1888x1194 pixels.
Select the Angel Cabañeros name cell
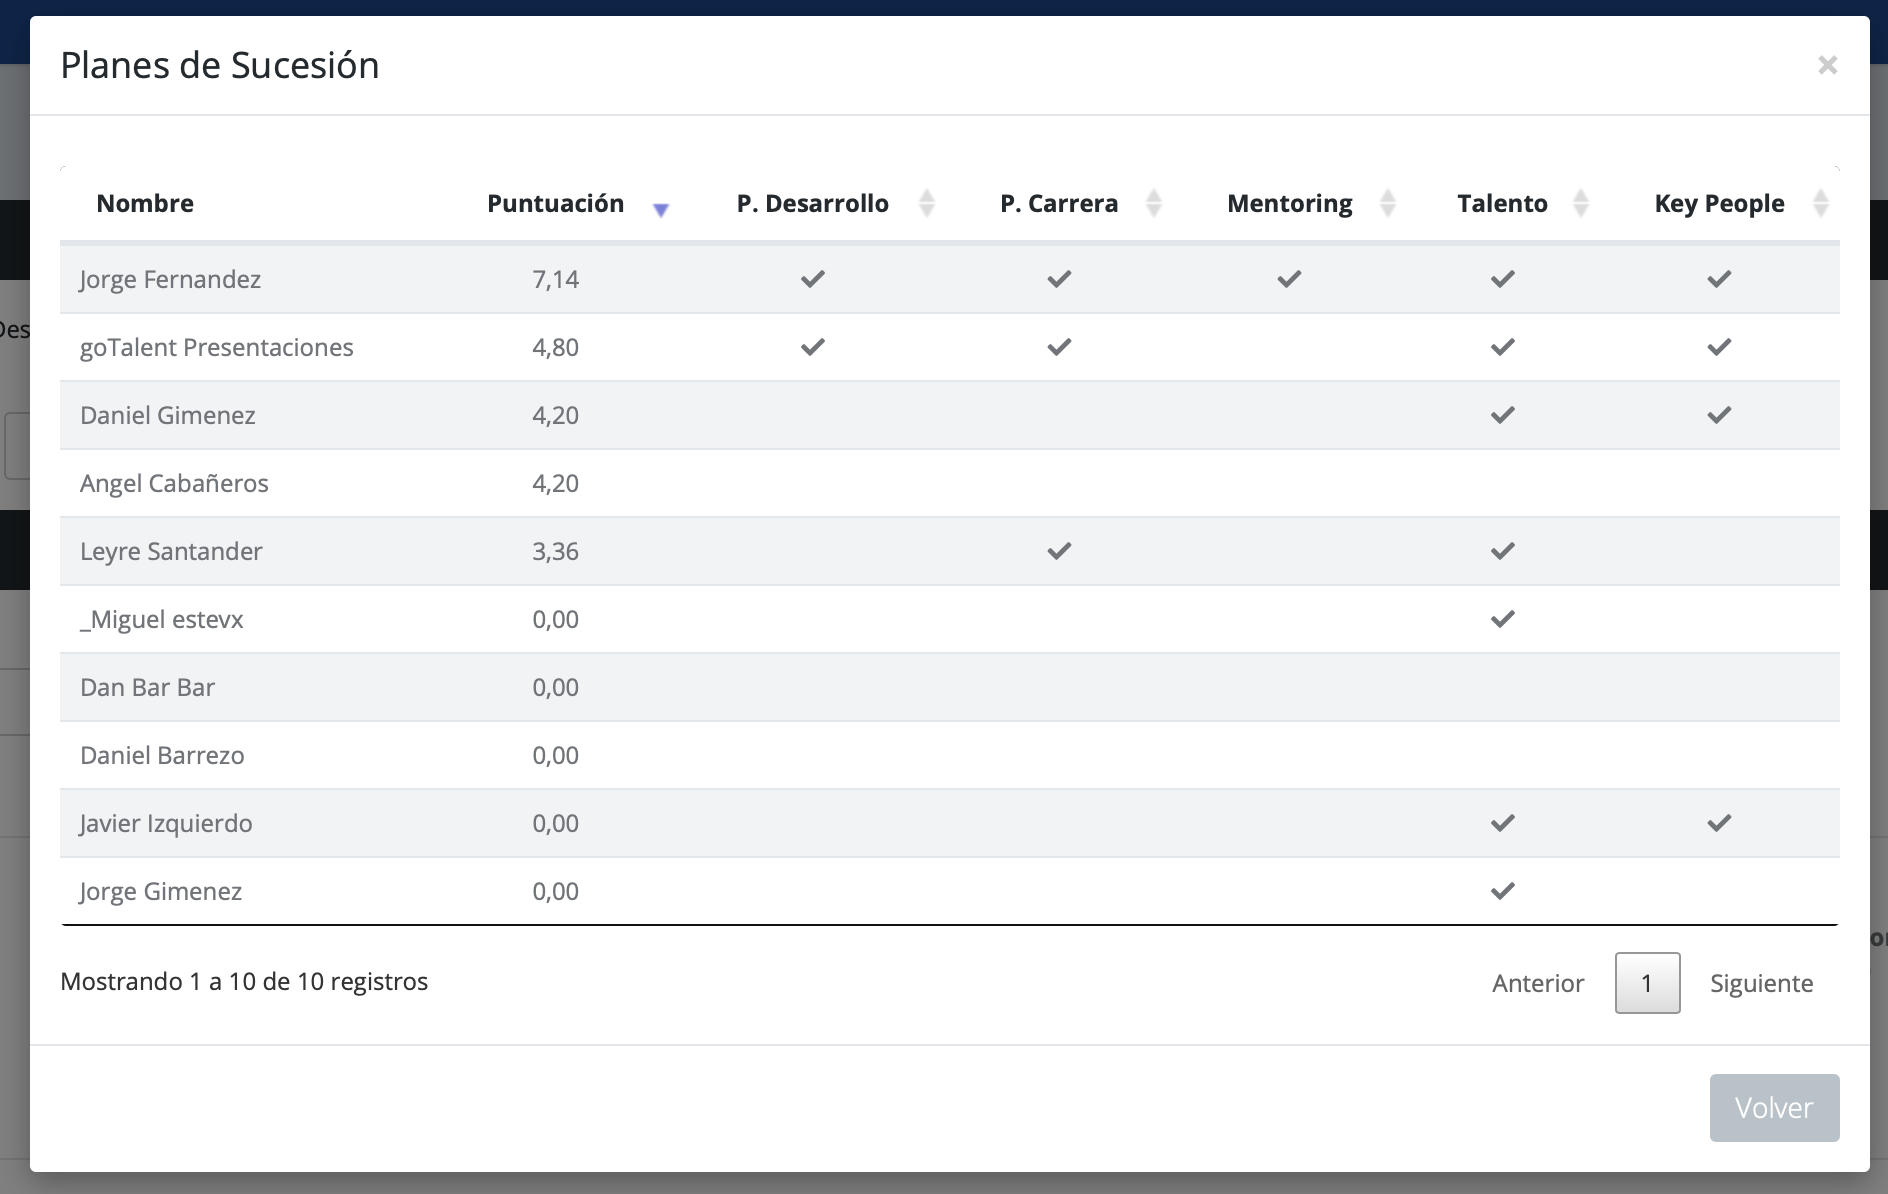(x=174, y=483)
